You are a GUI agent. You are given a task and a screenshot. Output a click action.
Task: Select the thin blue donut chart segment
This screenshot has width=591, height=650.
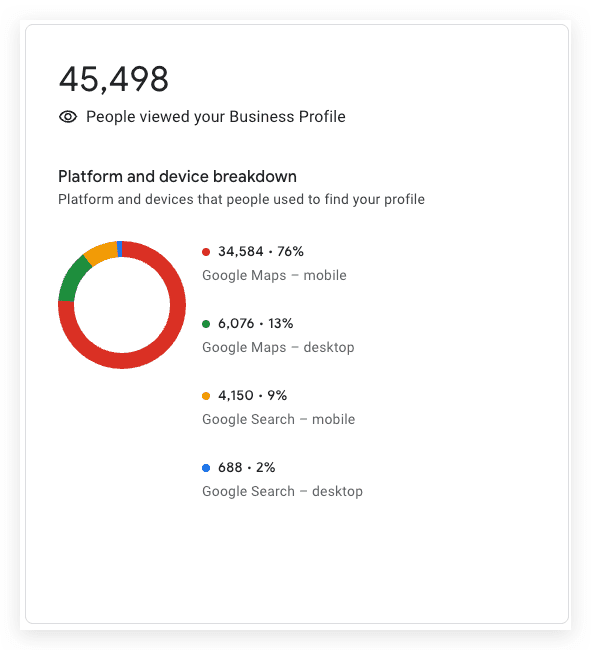pyautogui.click(x=120, y=249)
